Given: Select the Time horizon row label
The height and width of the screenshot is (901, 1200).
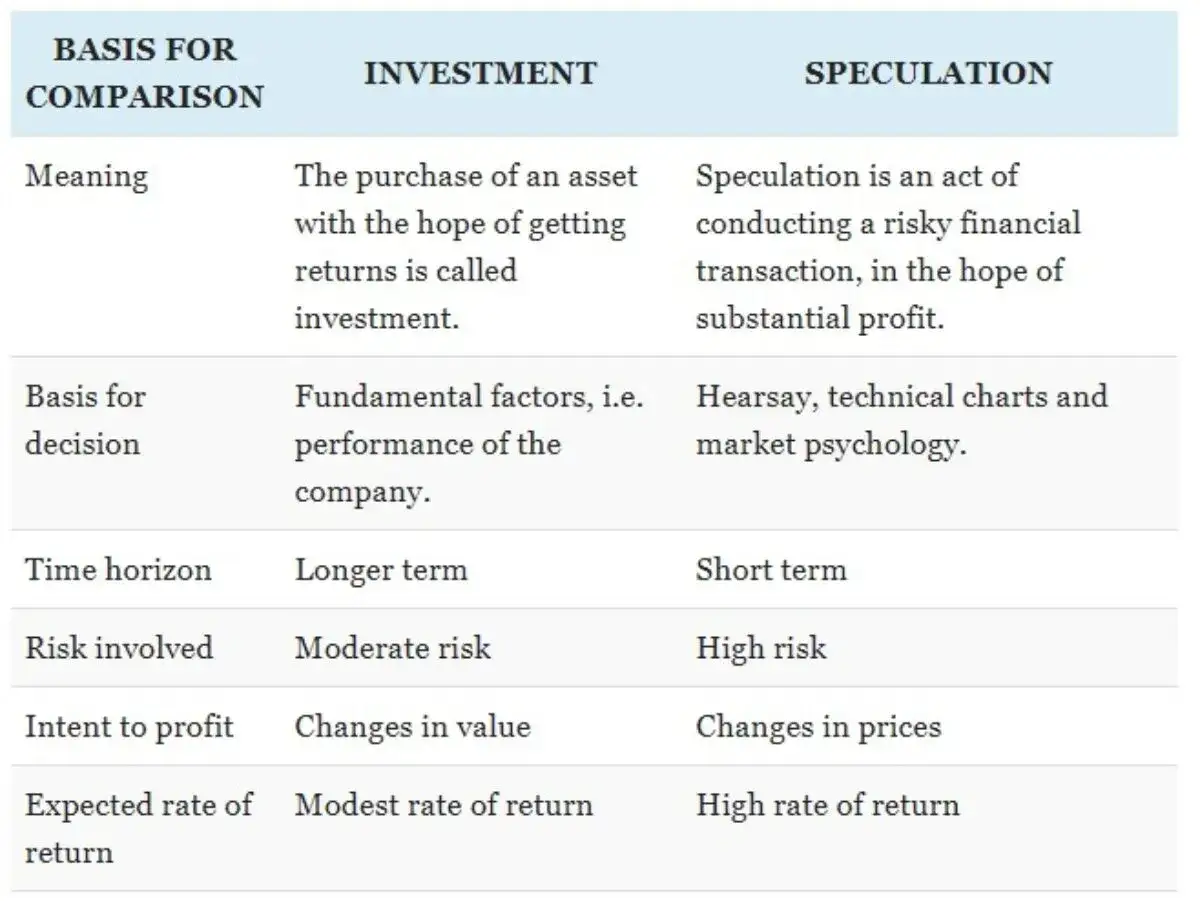Looking at the screenshot, I should pyautogui.click(x=118, y=570).
